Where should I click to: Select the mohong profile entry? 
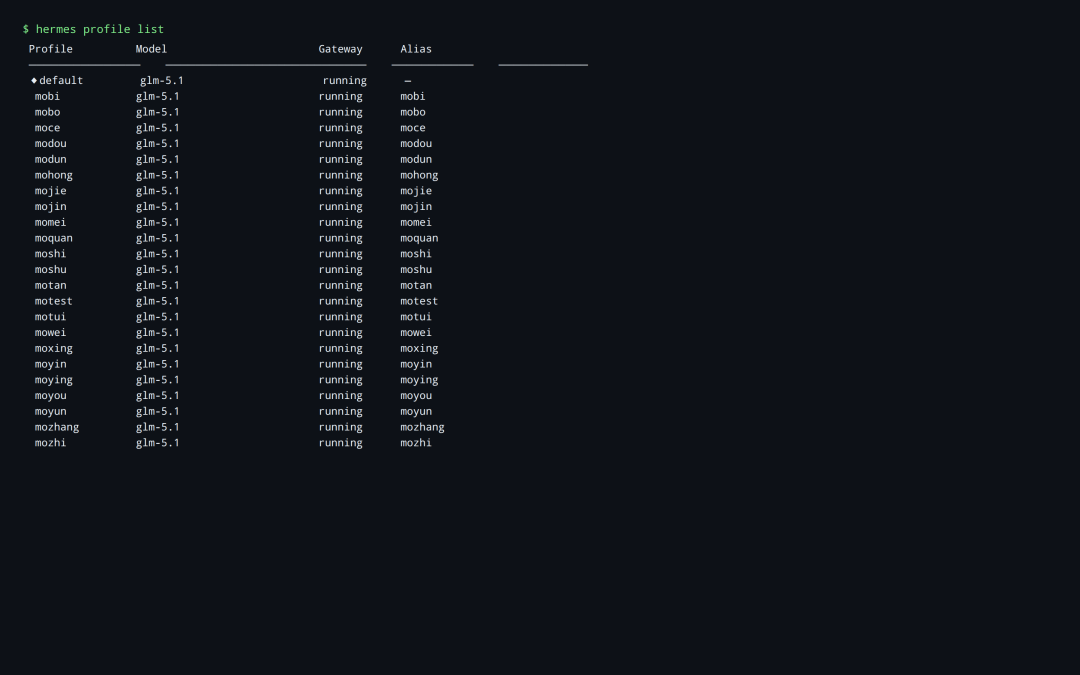pyautogui.click(x=53, y=174)
